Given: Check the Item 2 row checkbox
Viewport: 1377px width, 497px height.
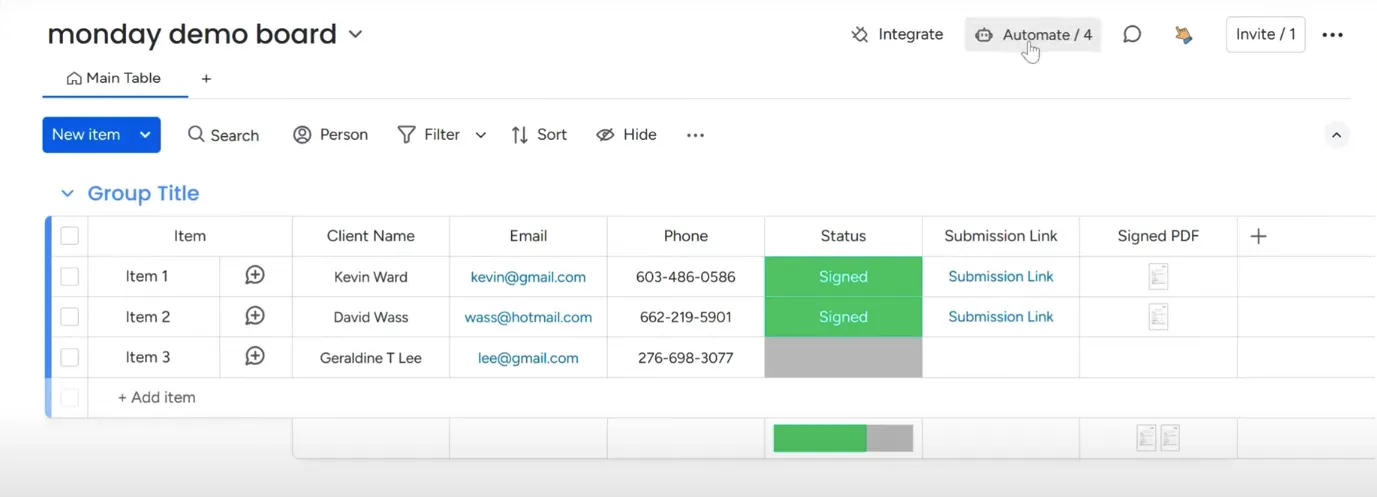Looking at the screenshot, I should (x=69, y=317).
